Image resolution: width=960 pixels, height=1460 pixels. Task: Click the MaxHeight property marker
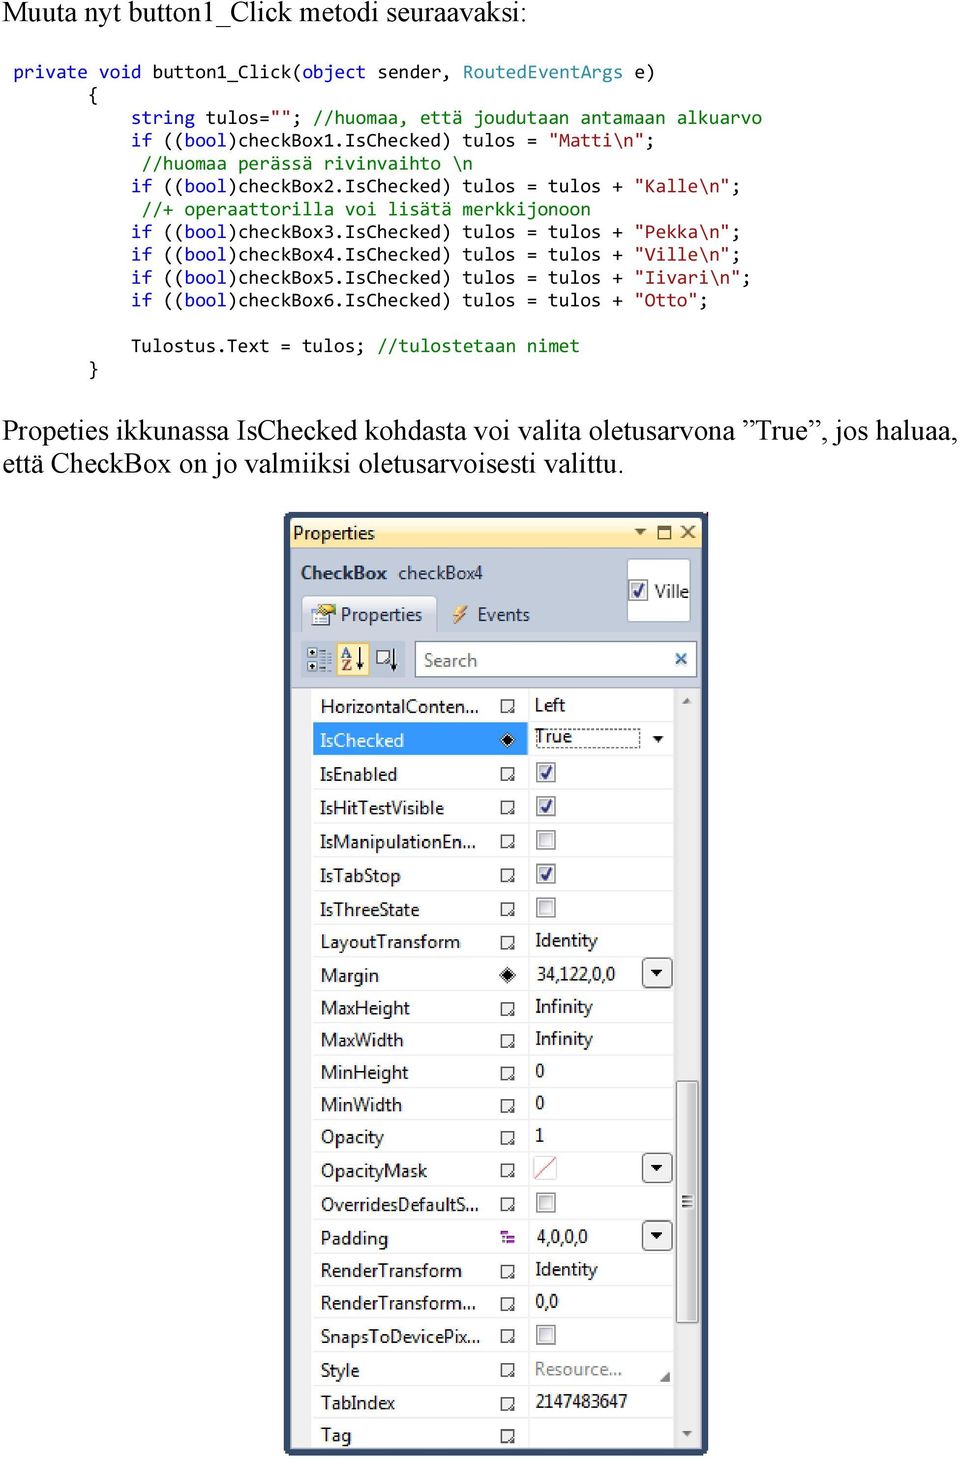507,1009
